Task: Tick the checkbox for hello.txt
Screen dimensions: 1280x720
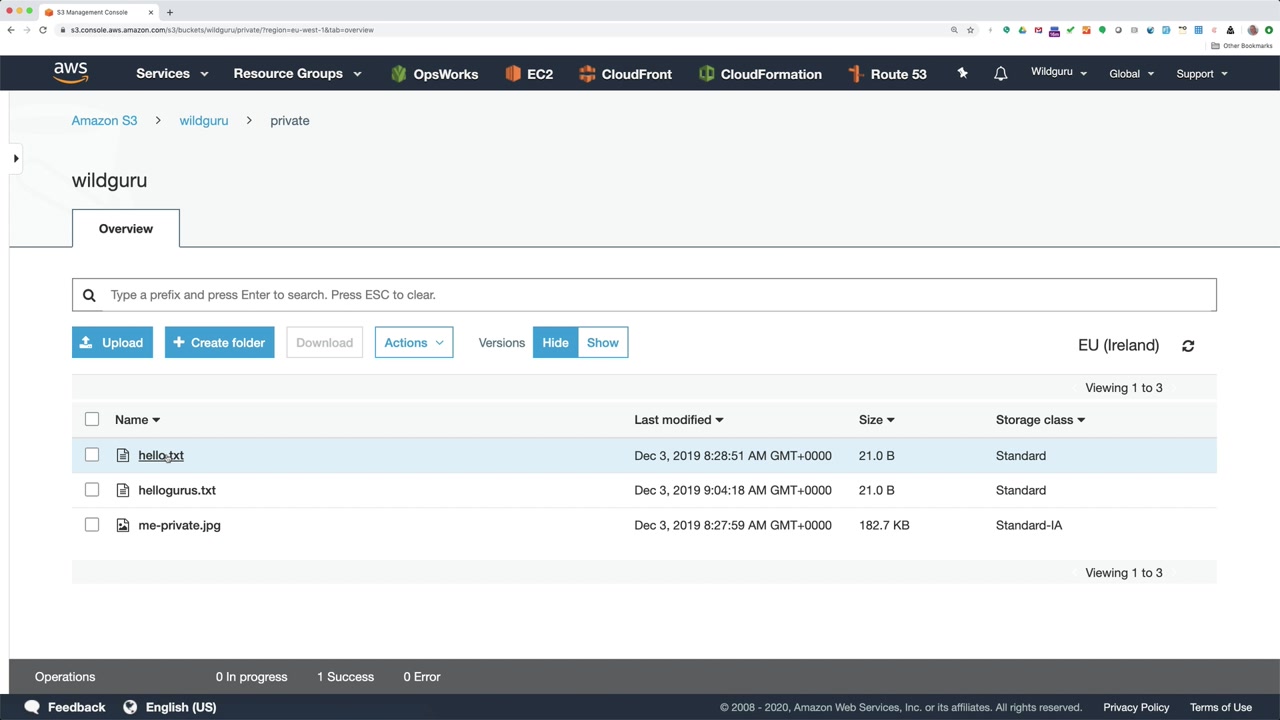Action: (x=92, y=455)
